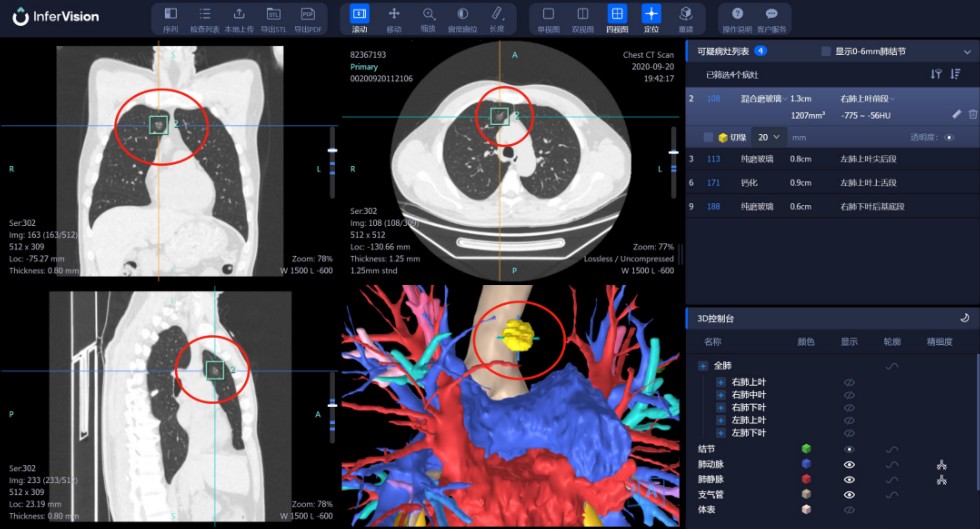Change 结节 green color swatch
Image resolution: width=980 pixels, height=529 pixels.
806,449
